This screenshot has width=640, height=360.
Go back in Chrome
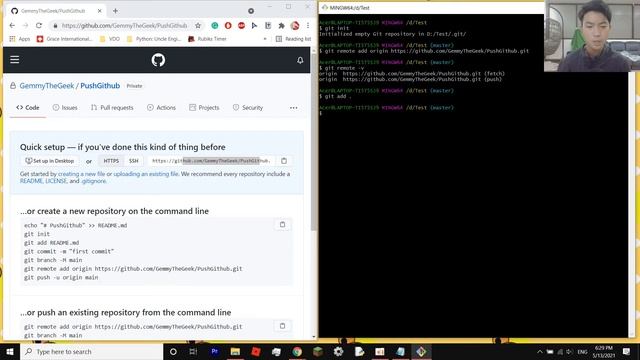[x=12, y=25]
